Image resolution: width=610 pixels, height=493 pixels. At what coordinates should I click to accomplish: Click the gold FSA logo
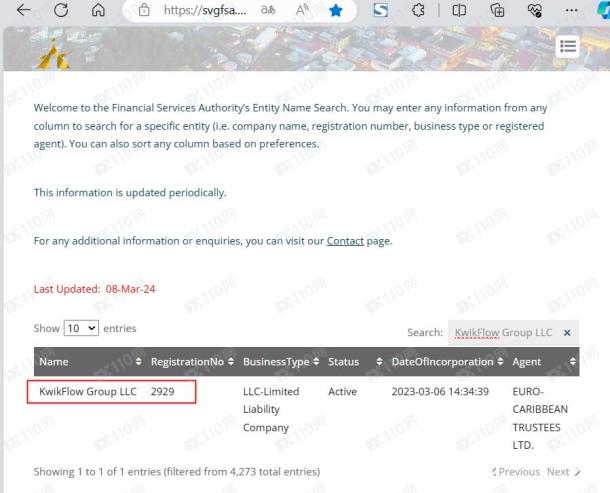54,55
